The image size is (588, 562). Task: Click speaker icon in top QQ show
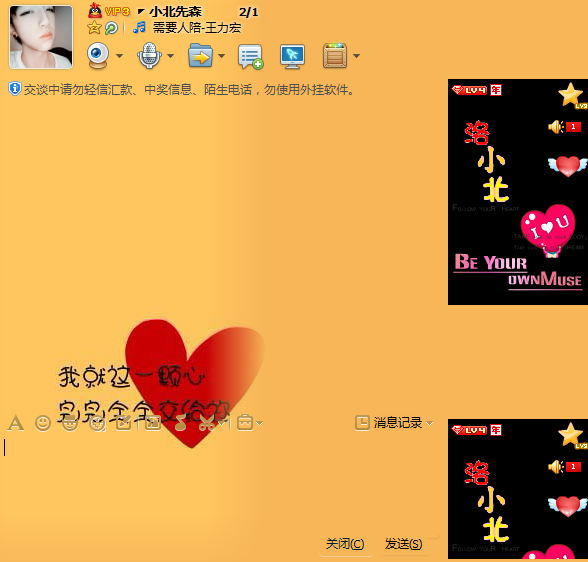556,127
